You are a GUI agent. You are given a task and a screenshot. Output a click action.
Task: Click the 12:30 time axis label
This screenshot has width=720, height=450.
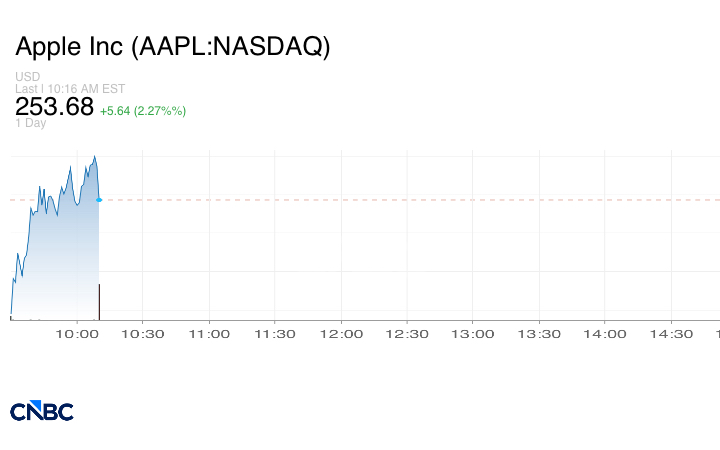point(407,334)
